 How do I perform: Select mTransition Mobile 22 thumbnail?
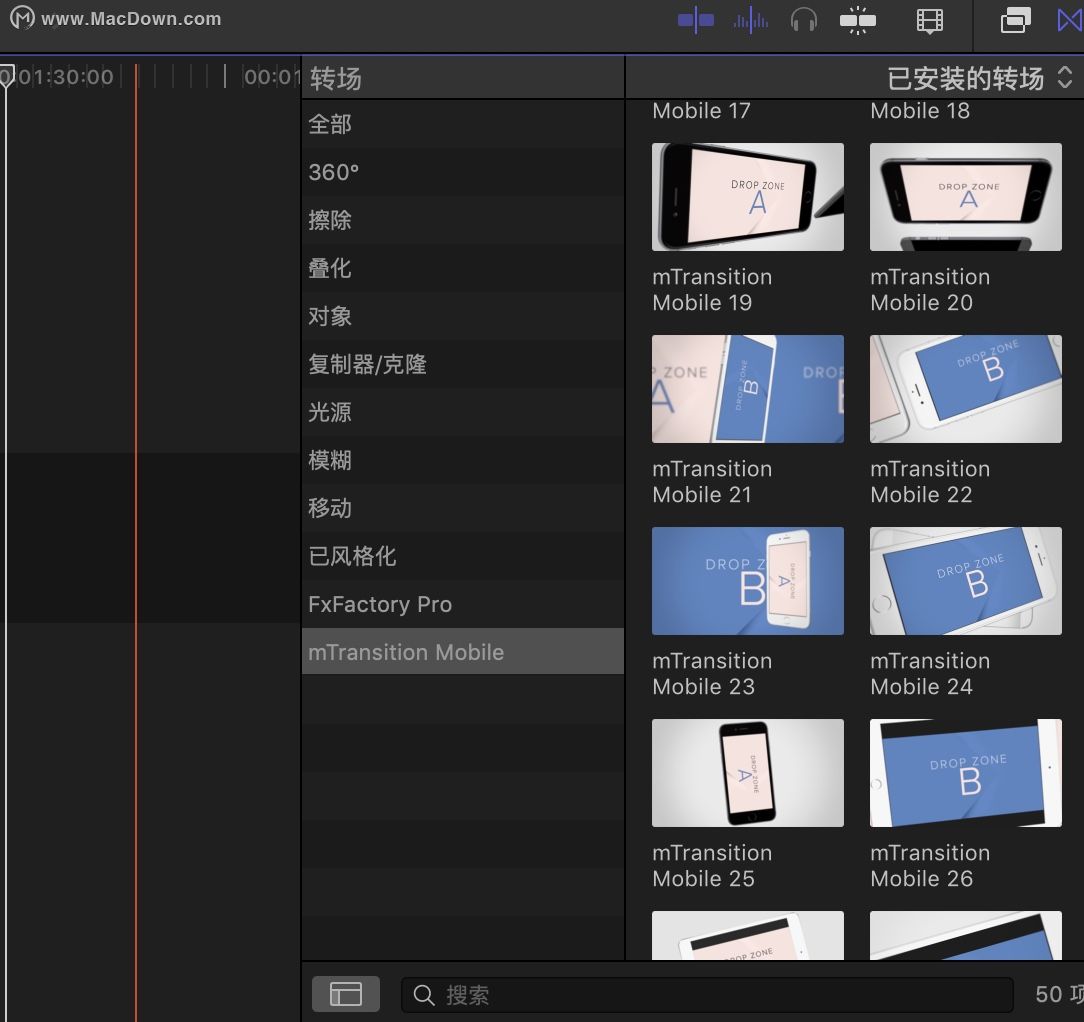point(966,389)
